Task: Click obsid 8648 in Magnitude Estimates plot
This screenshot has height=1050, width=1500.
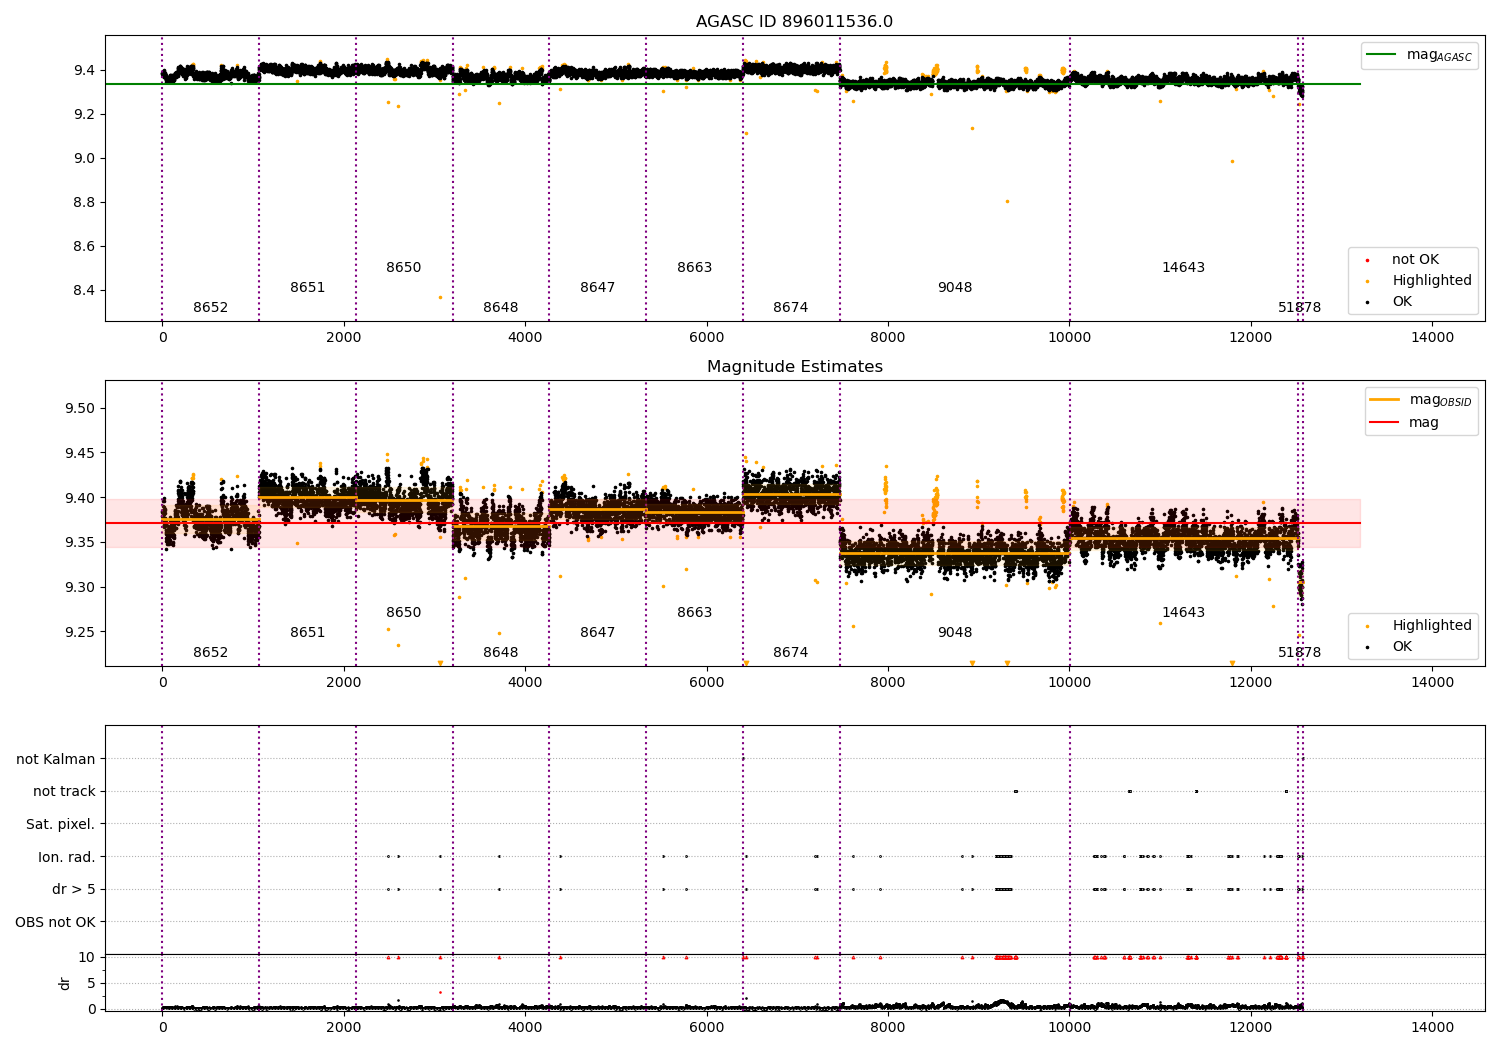Action: pyautogui.click(x=501, y=653)
